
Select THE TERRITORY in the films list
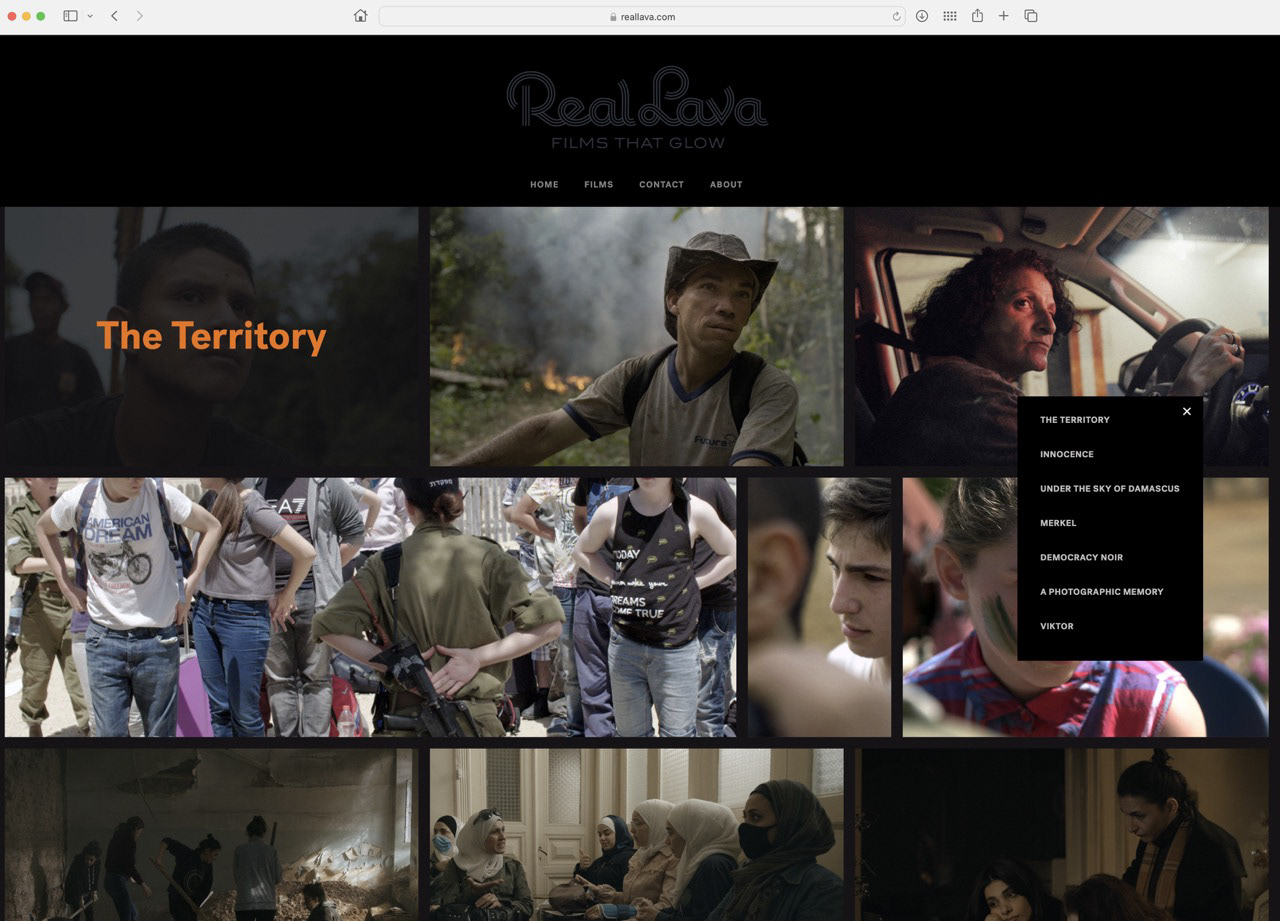tap(1075, 420)
